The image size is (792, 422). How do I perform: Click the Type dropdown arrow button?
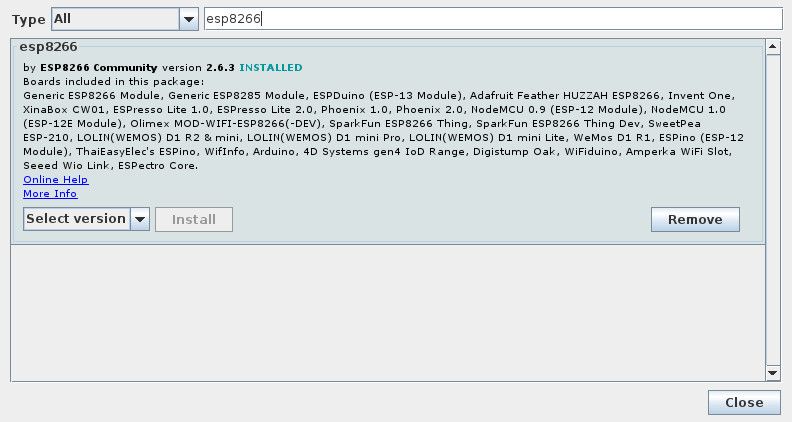pos(189,19)
